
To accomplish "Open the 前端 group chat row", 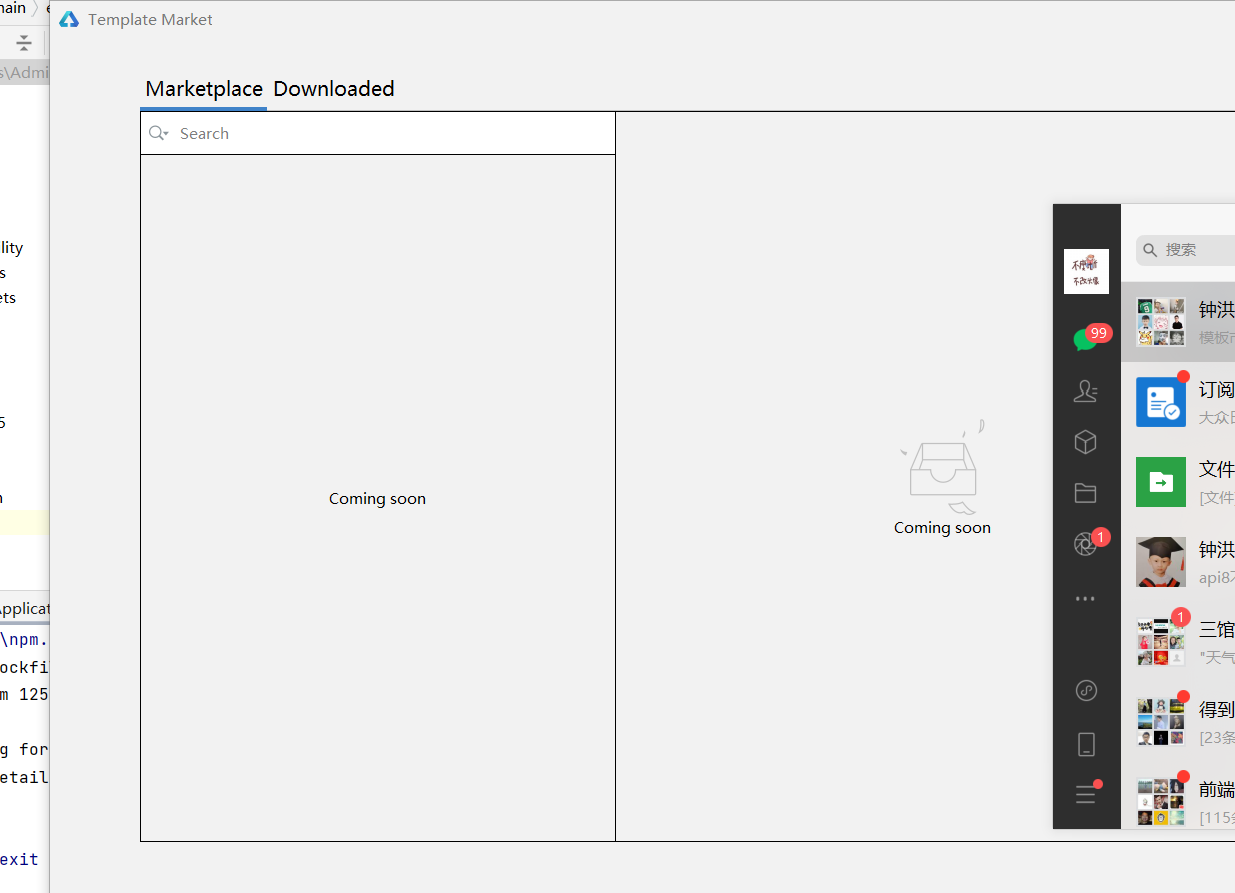I will pyautogui.click(x=1178, y=795).
